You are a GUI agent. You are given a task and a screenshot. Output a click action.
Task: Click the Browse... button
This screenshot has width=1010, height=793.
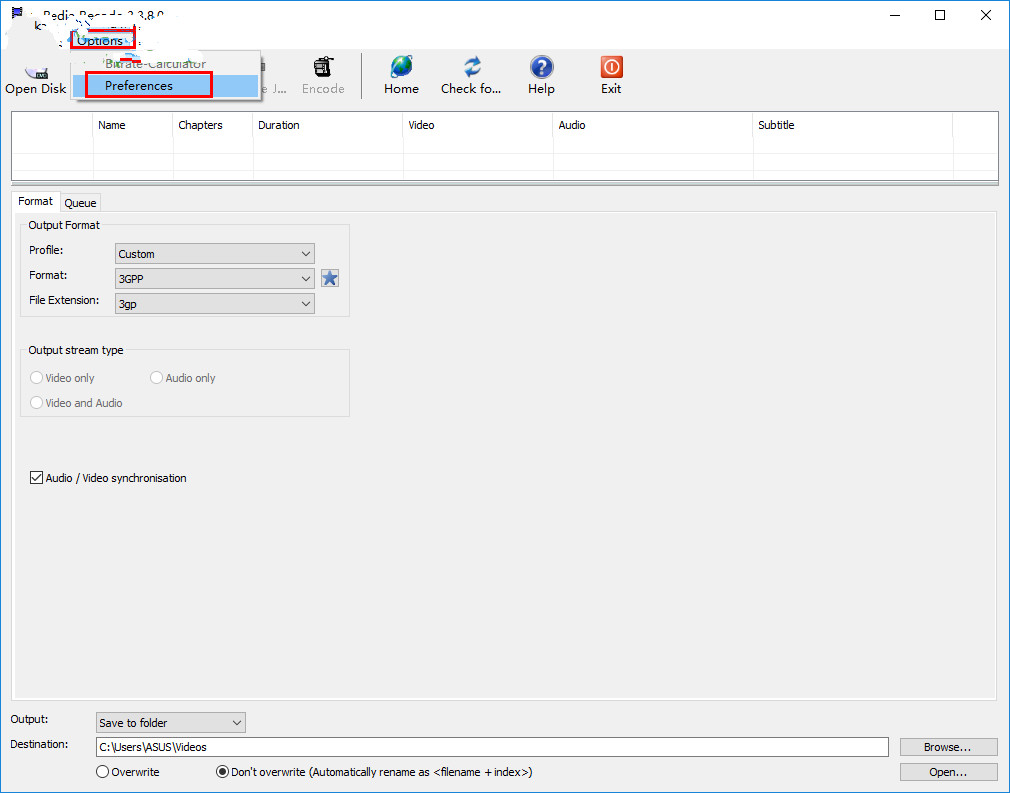coord(948,747)
